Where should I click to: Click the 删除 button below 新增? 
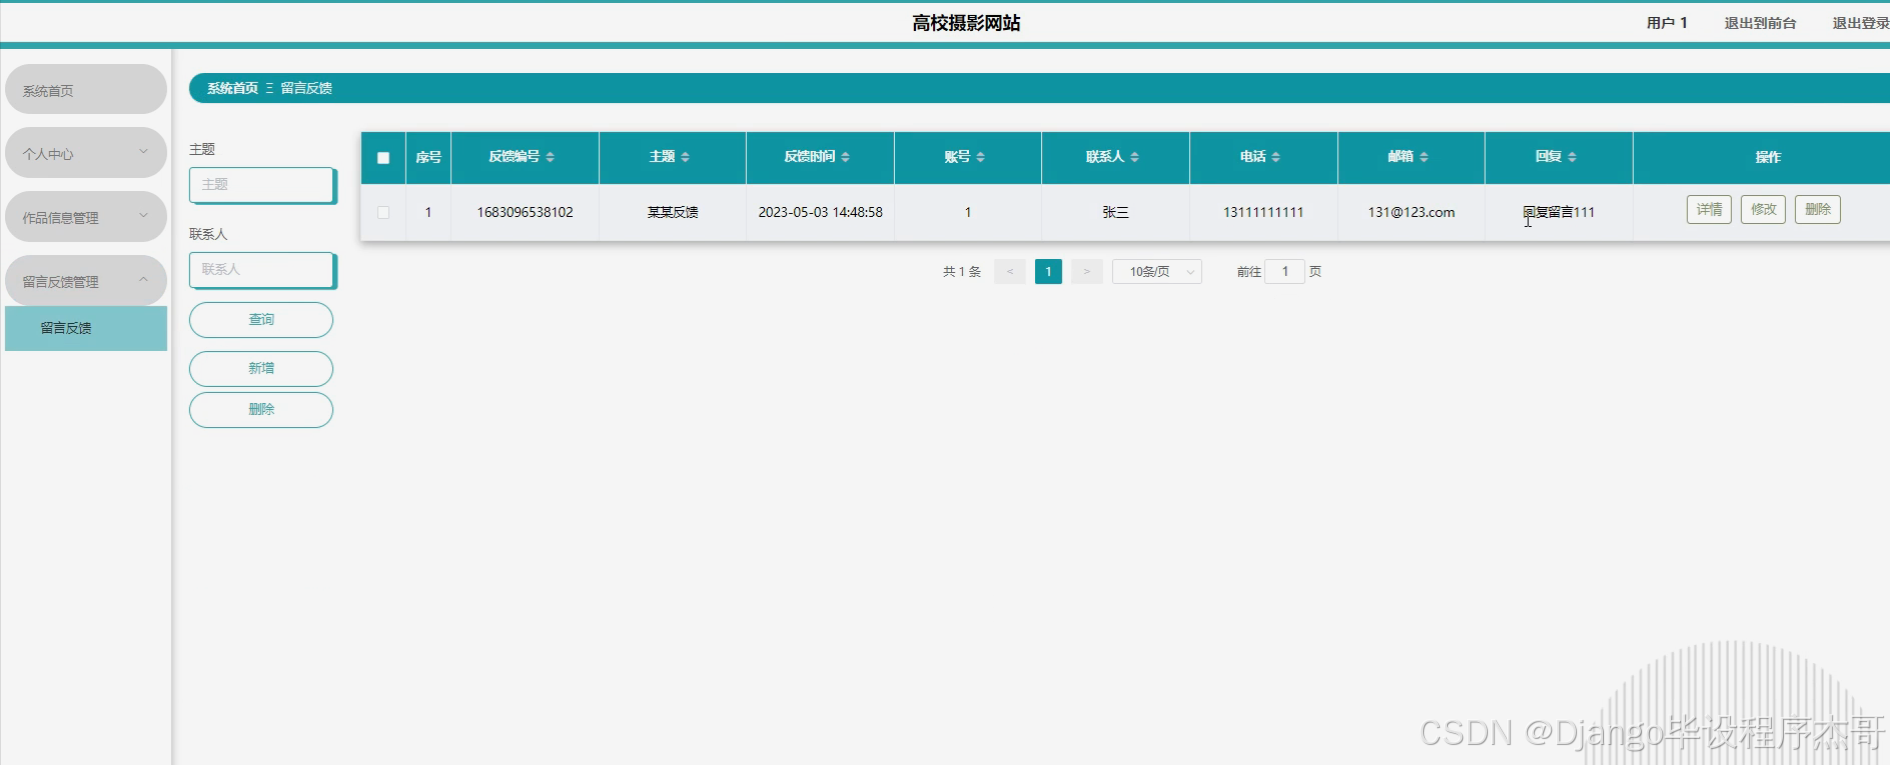click(x=261, y=410)
